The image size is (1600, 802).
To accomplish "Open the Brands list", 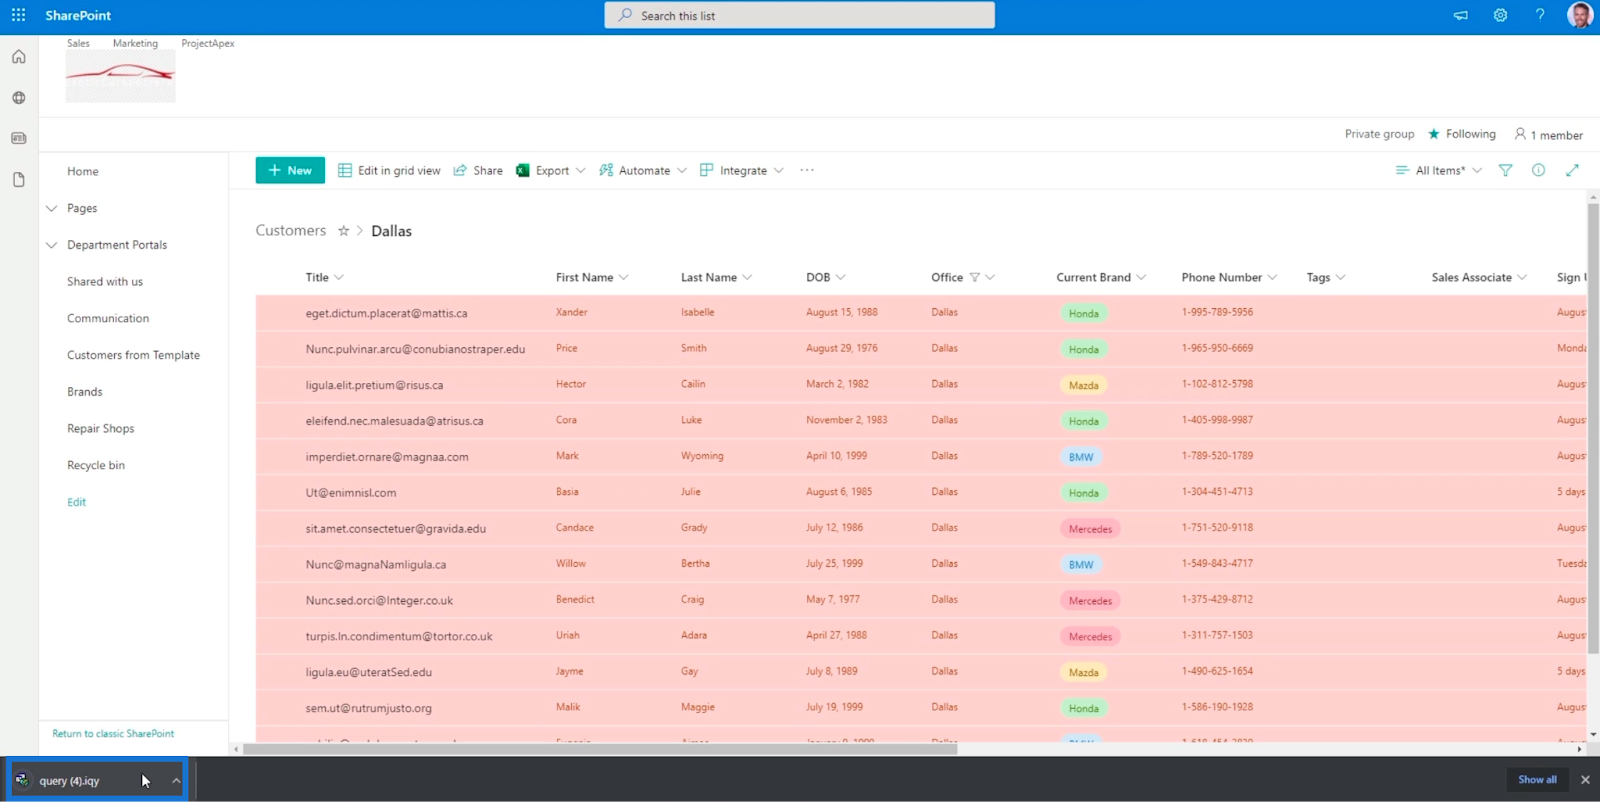I will [x=85, y=392].
